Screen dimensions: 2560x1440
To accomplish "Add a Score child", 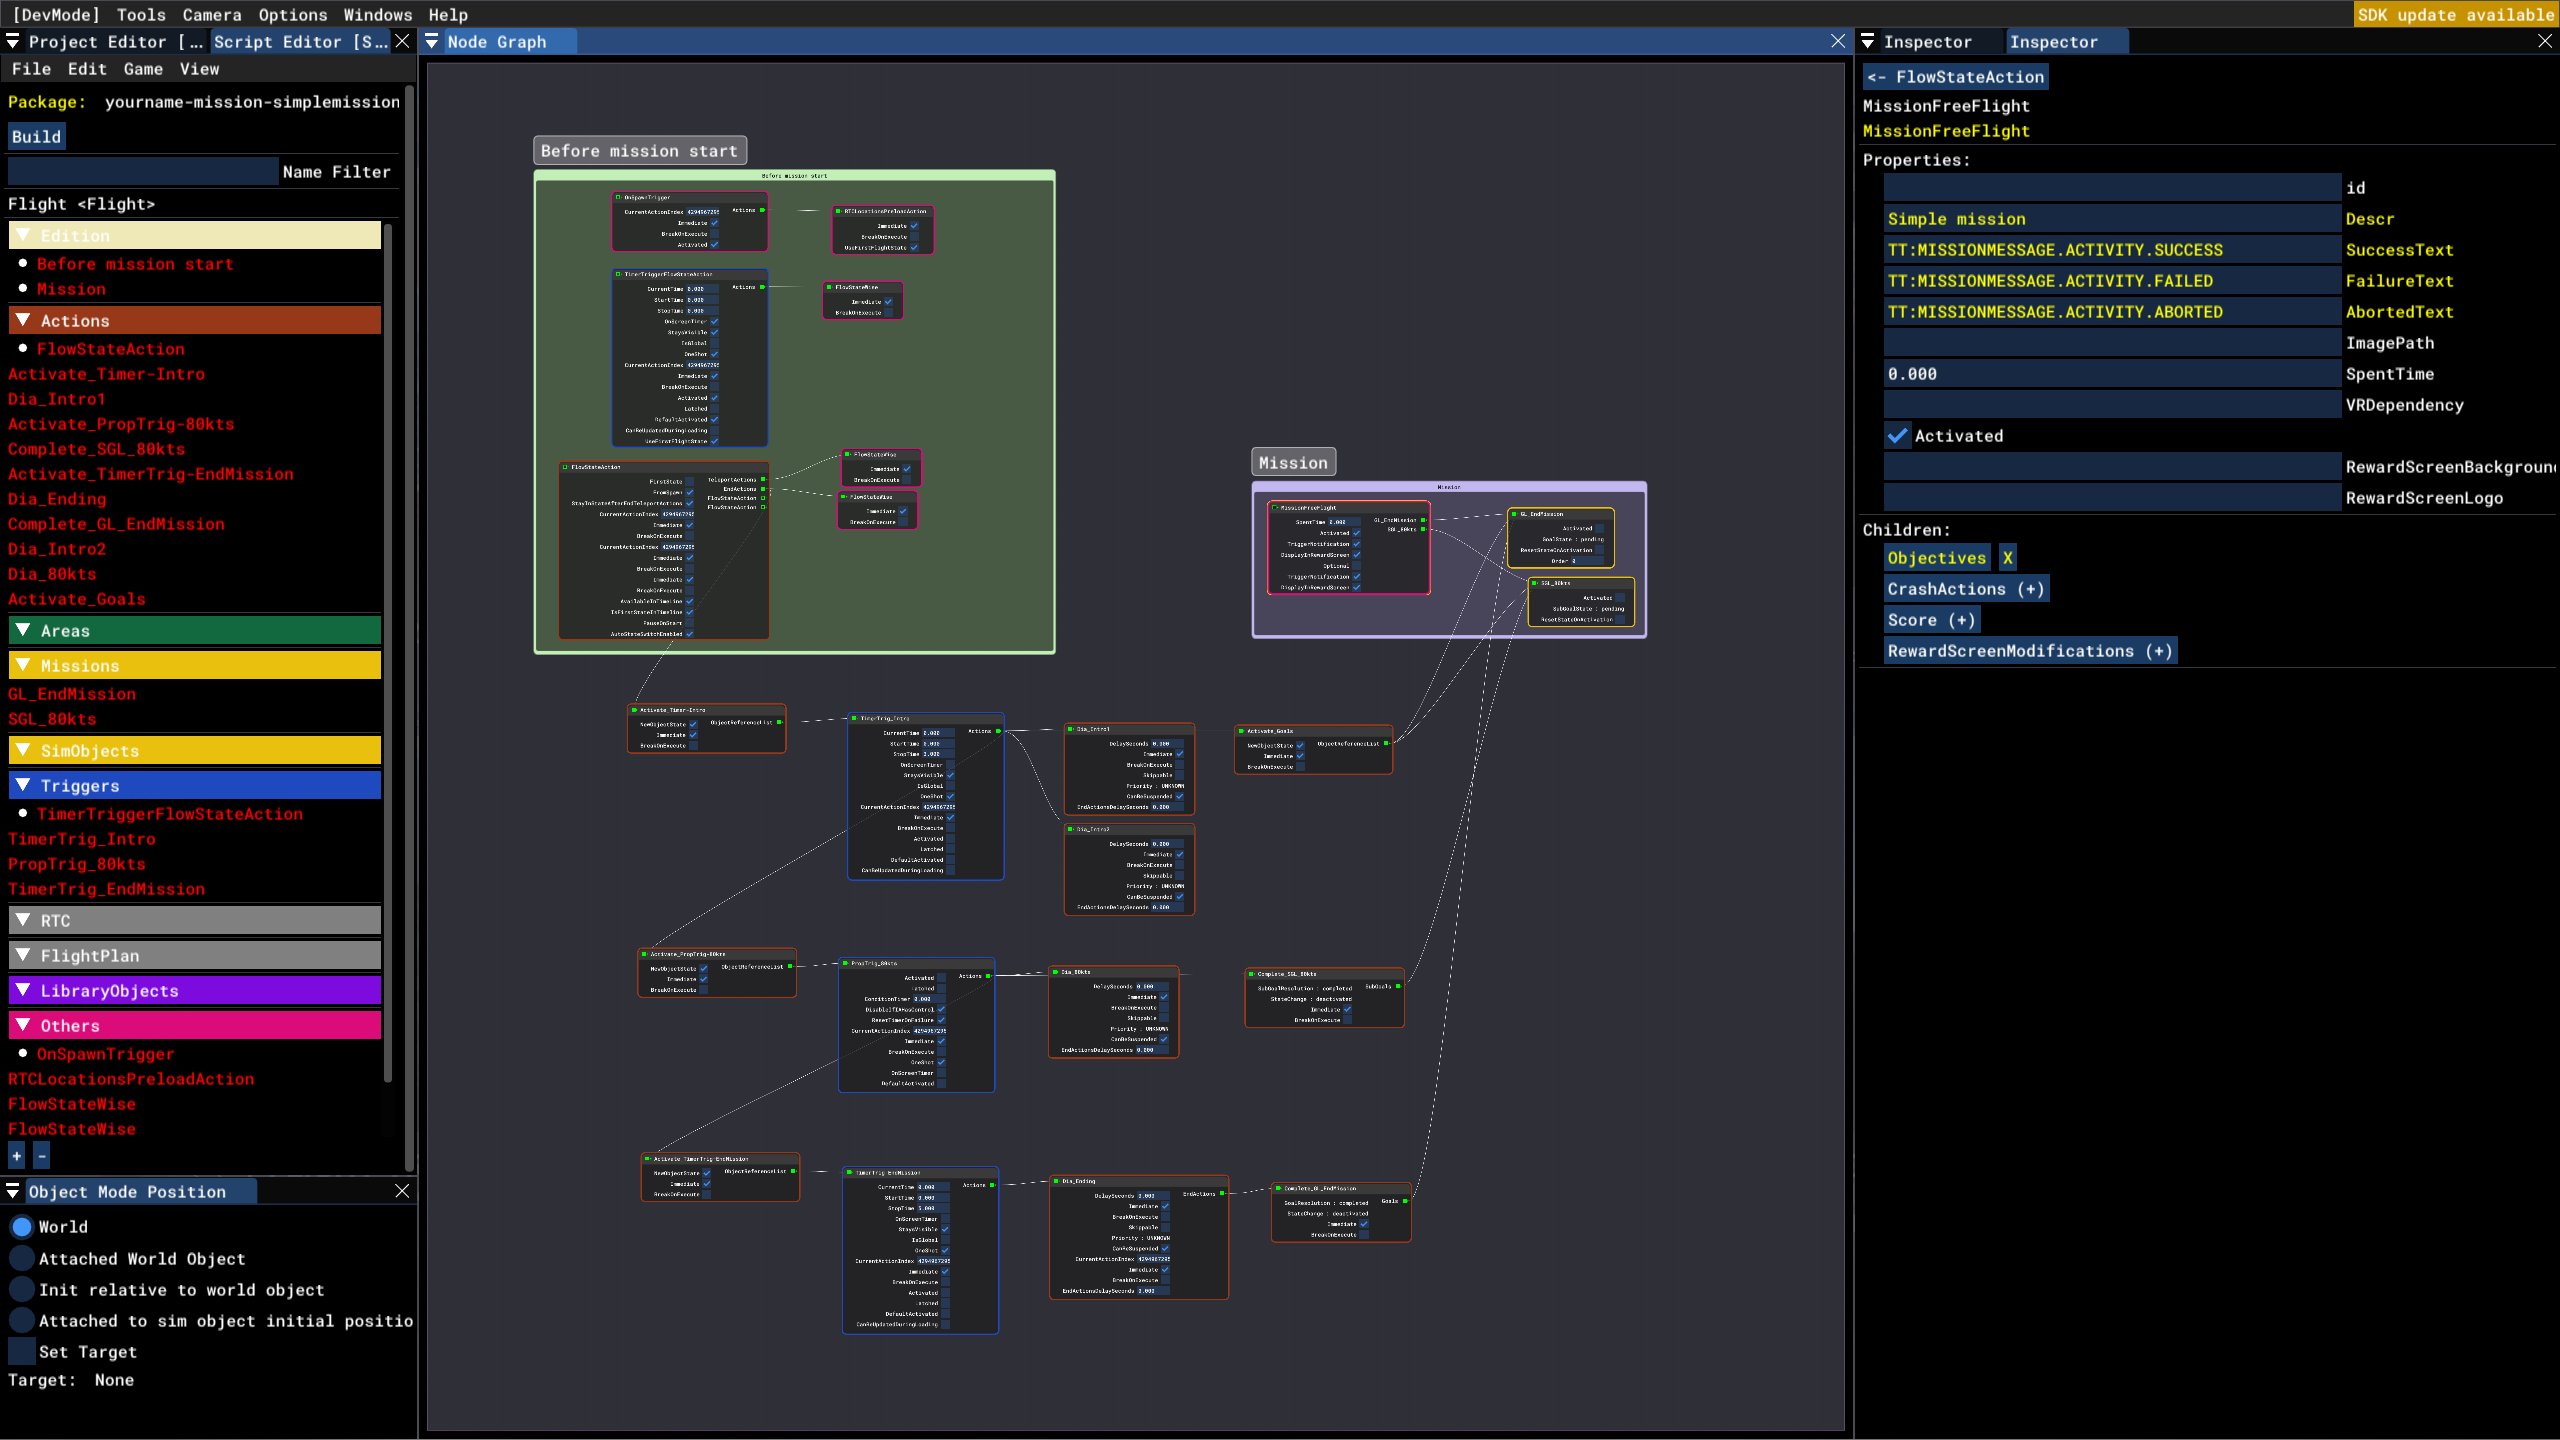I will click(x=1931, y=620).
